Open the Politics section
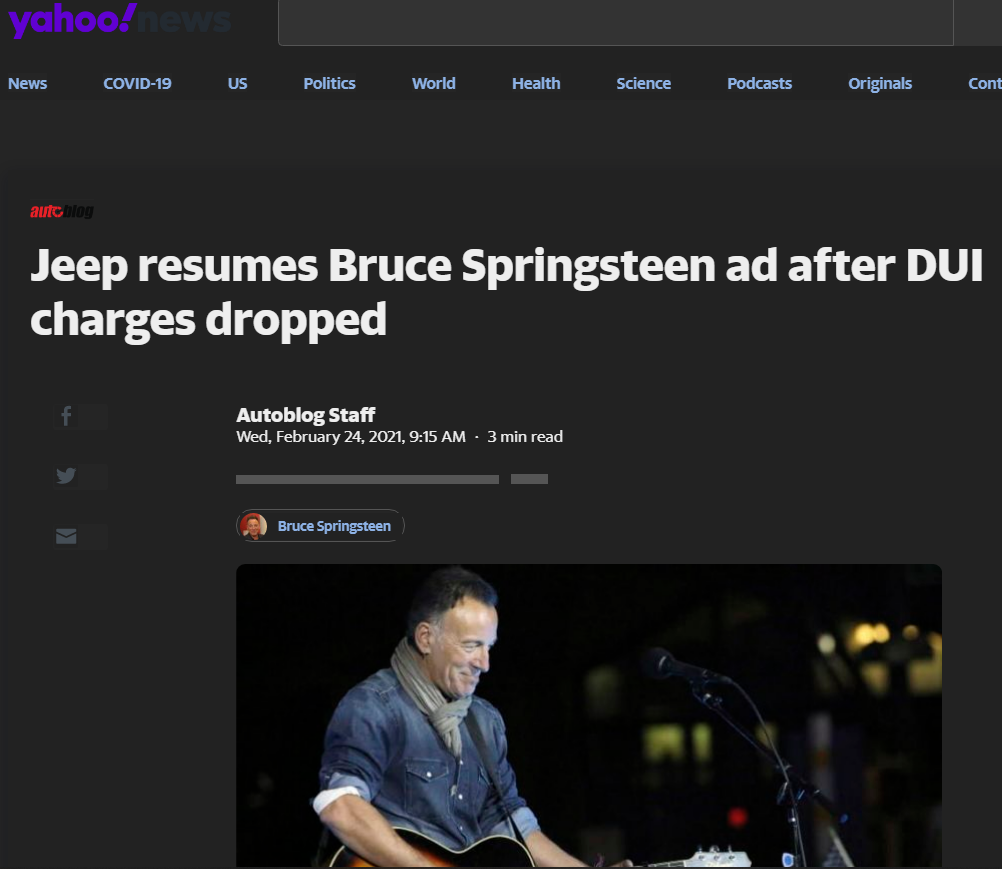1002x869 pixels. coord(329,84)
